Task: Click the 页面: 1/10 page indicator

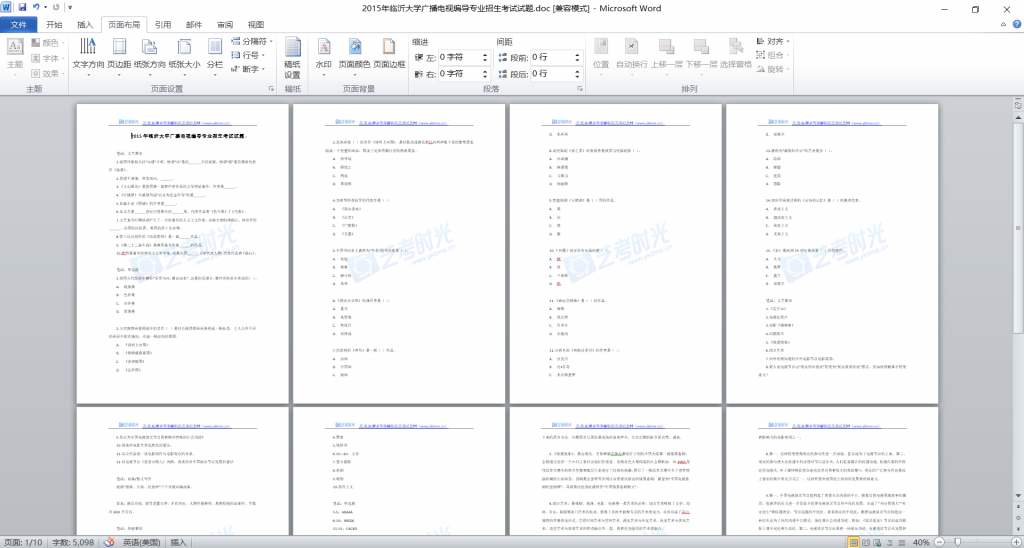Action: 23,541
